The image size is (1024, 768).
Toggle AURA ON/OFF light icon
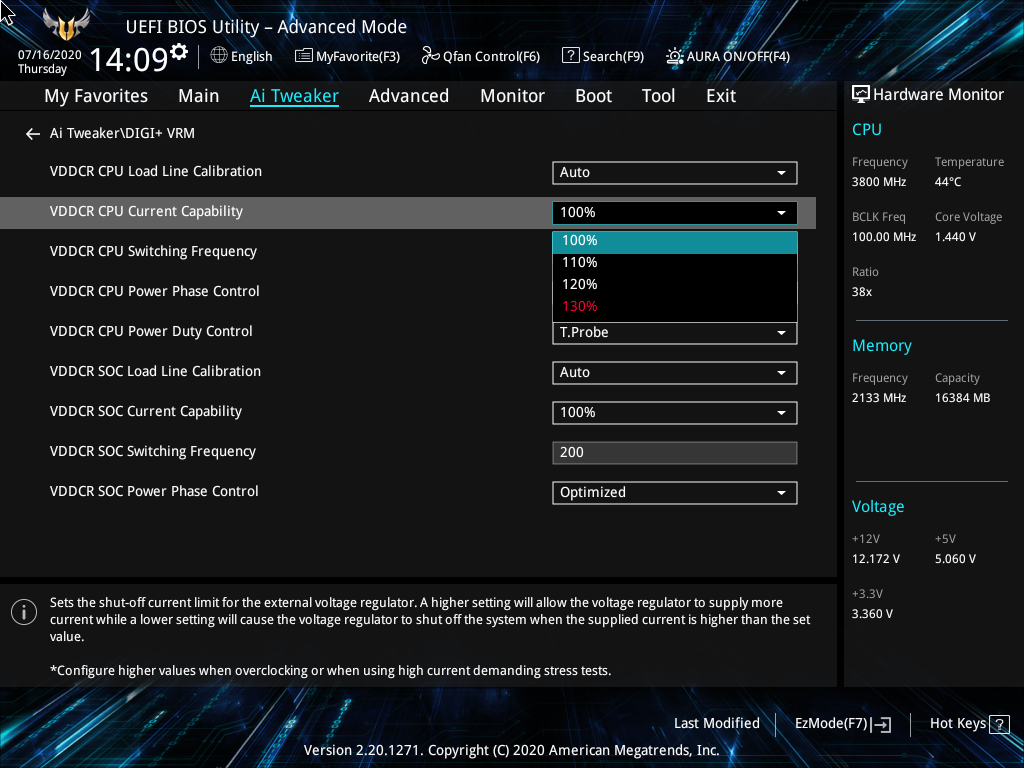click(675, 56)
